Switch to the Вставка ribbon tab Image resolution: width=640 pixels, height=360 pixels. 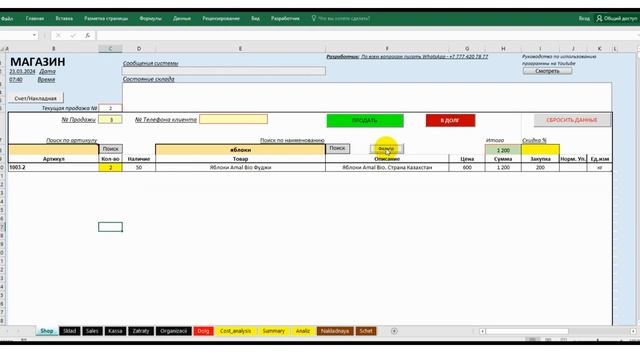pos(64,18)
